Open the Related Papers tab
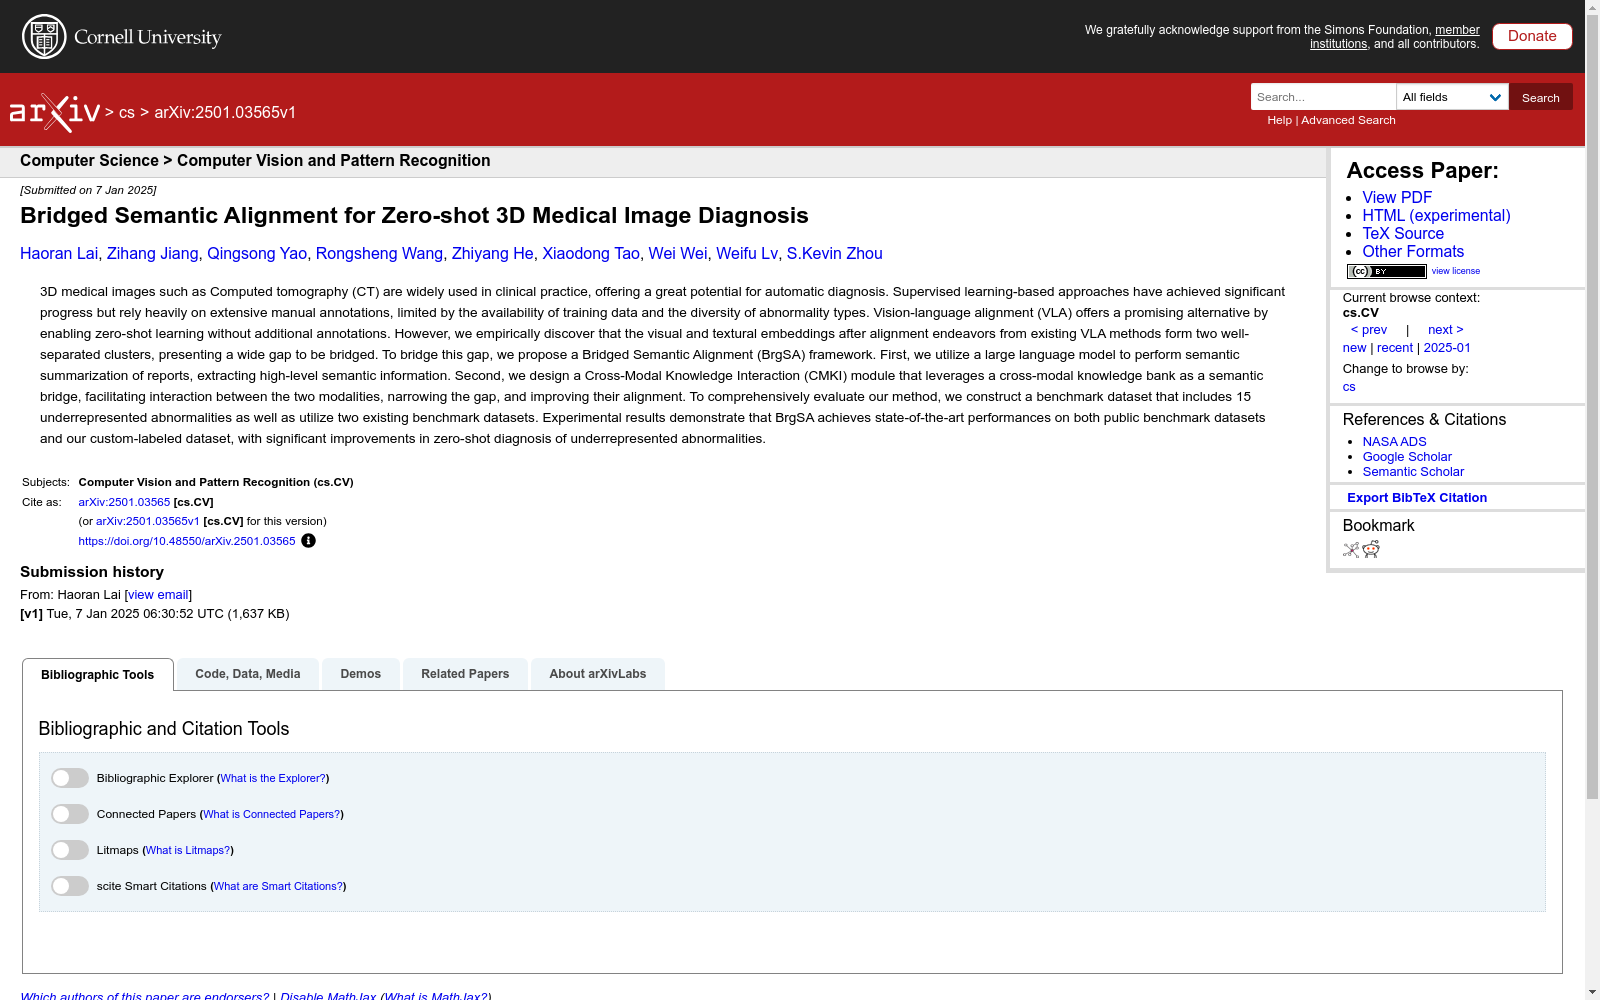This screenshot has height=1000, width=1600. coord(464,673)
